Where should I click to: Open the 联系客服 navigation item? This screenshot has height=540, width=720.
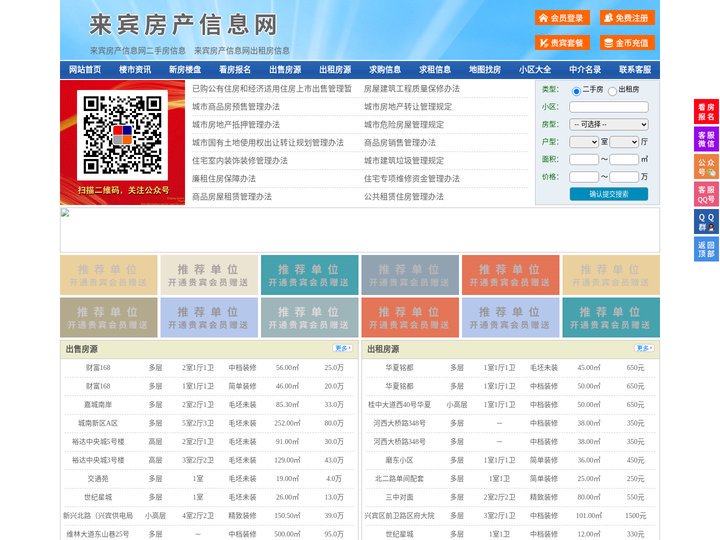(x=635, y=70)
